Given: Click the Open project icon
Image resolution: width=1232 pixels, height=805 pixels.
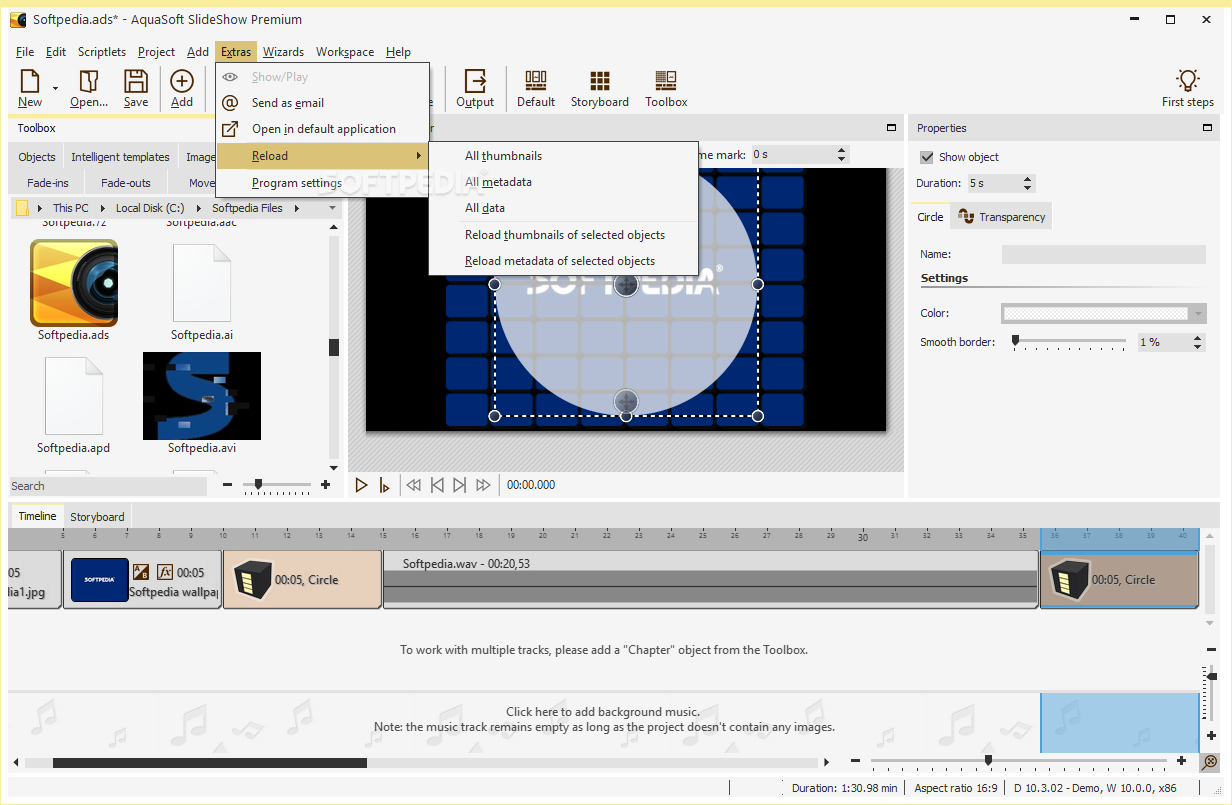Looking at the screenshot, I should (89, 88).
